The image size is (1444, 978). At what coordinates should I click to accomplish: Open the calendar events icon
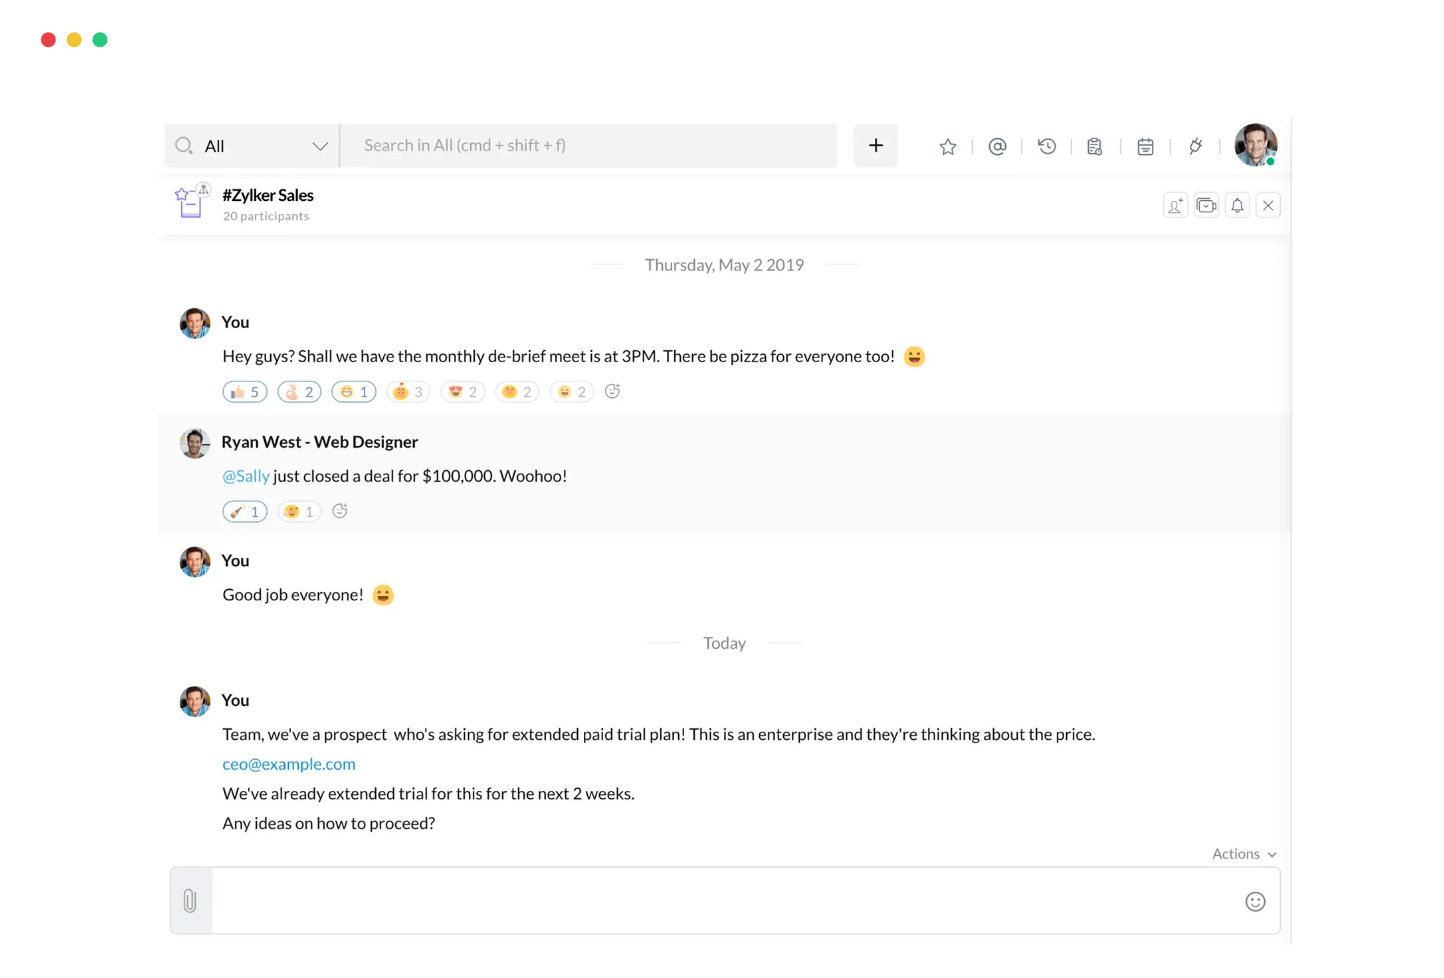point(1145,147)
